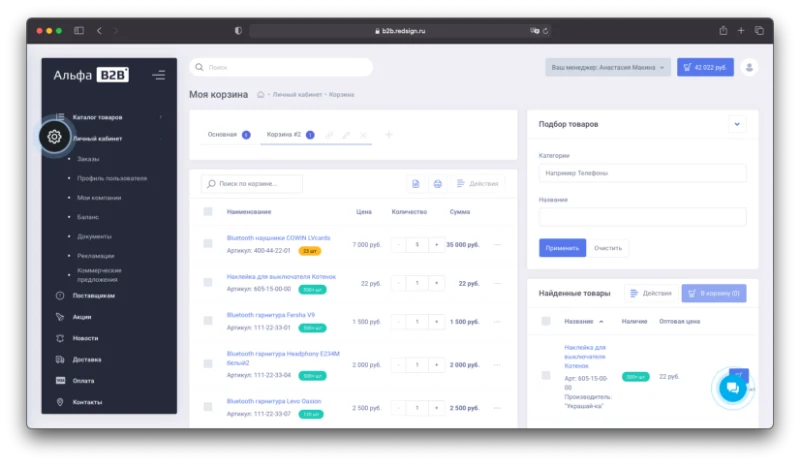Click the print cart icon
The height and width of the screenshot is (465, 800).
(437, 184)
